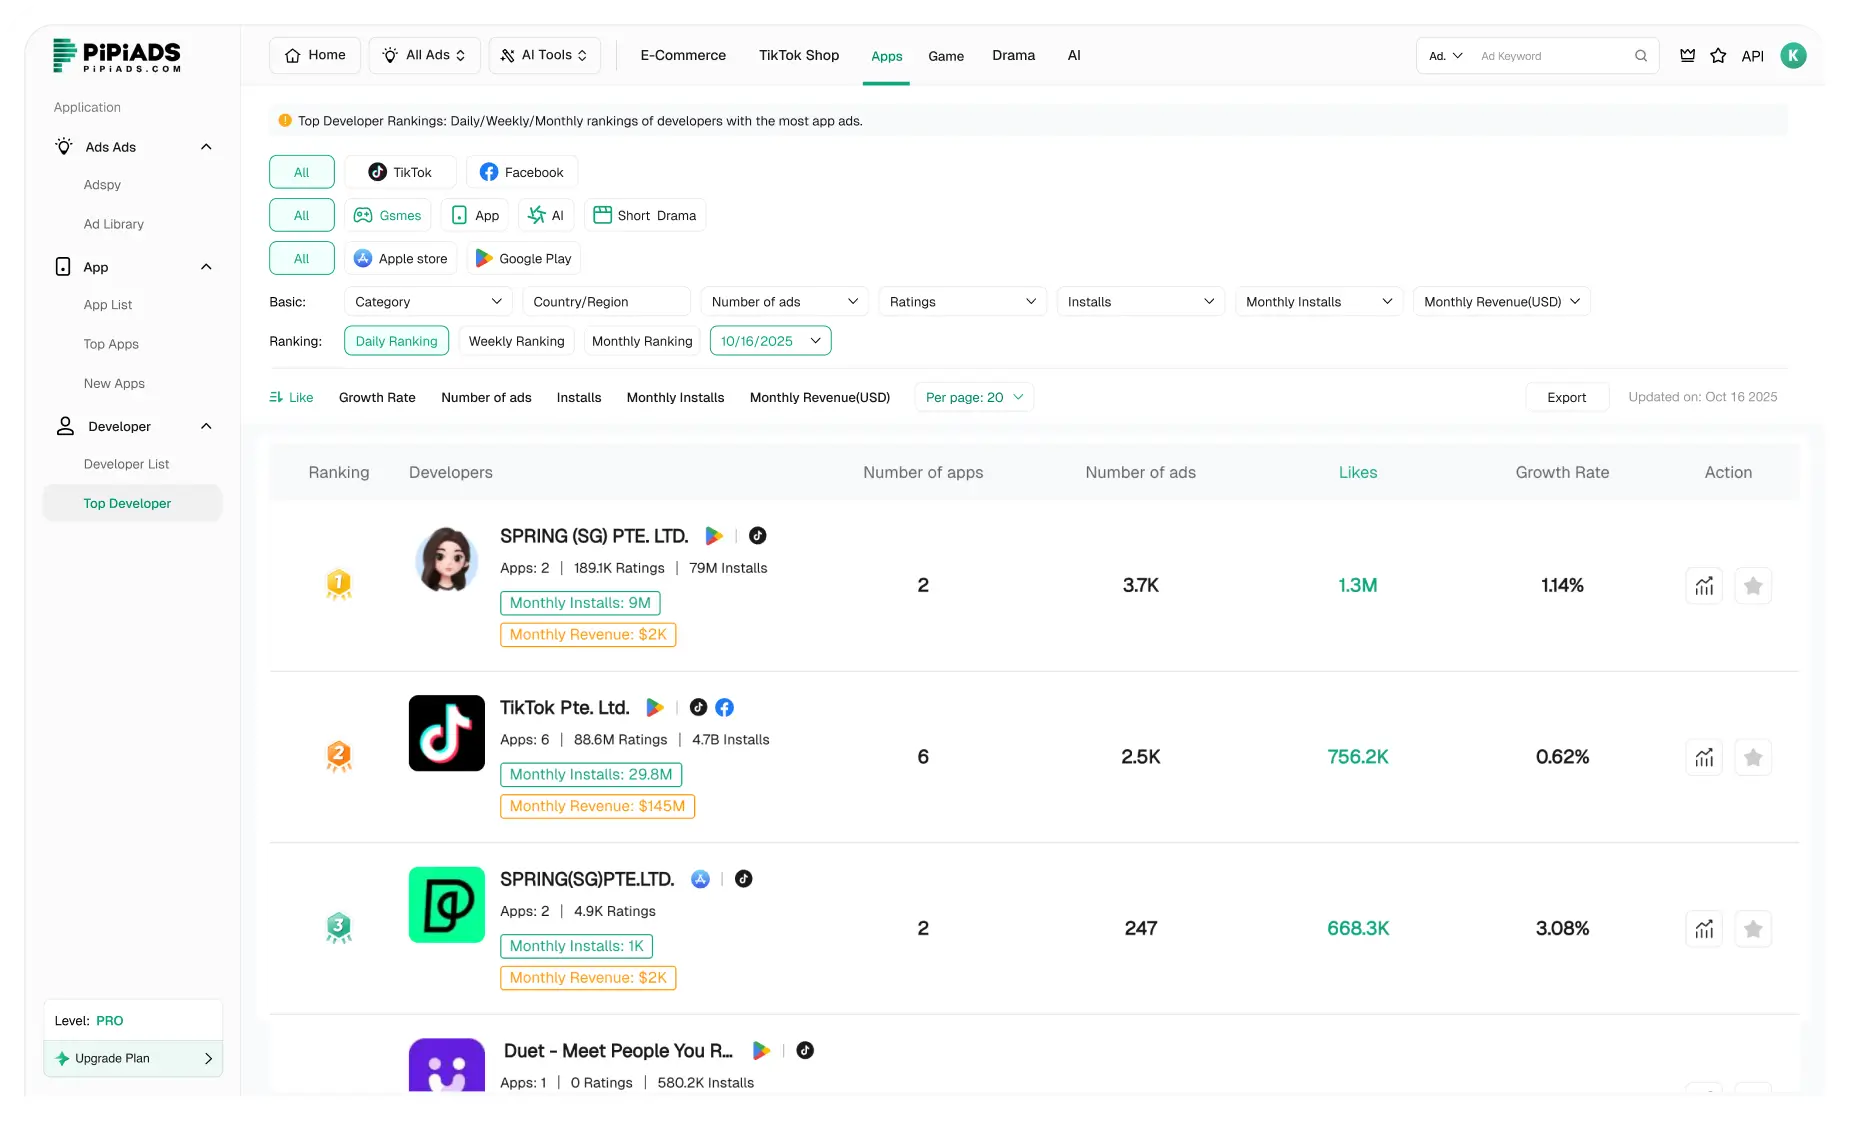Expand the Monthly Revenue(USD) filter
This screenshot has height=1121, width=1851.
1501,301
